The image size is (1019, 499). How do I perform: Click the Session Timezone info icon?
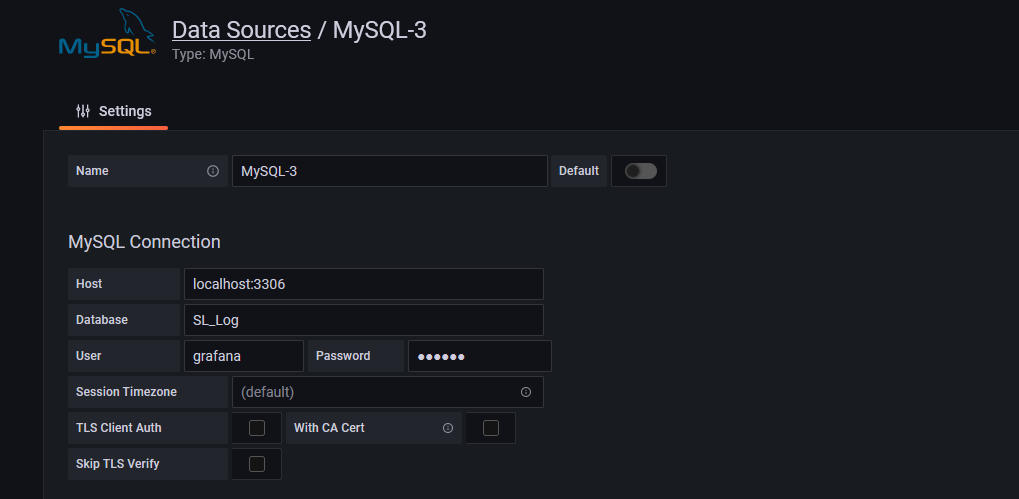(x=526, y=392)
